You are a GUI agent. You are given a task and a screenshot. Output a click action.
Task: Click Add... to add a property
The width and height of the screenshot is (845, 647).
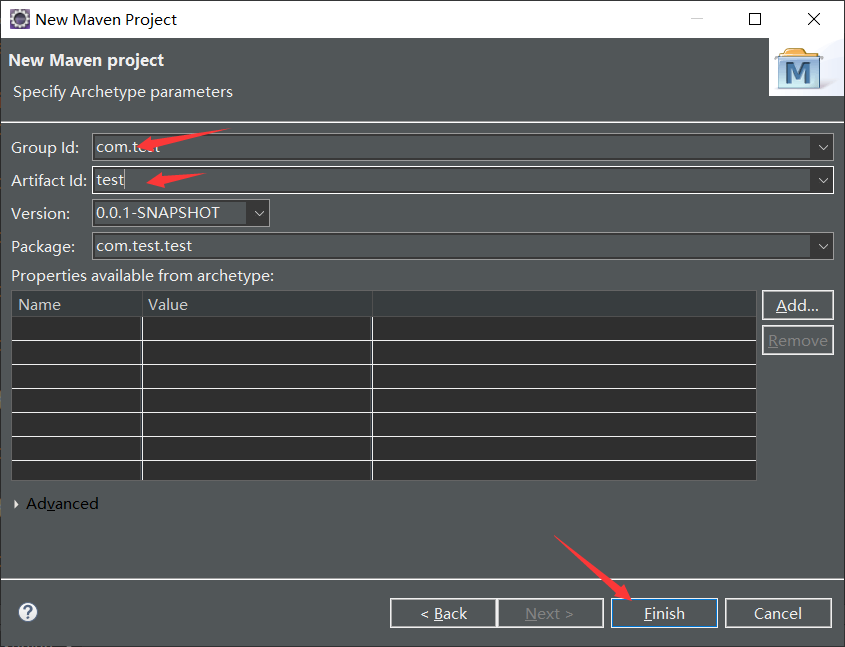pyautogui.click(x=798, y=305)
